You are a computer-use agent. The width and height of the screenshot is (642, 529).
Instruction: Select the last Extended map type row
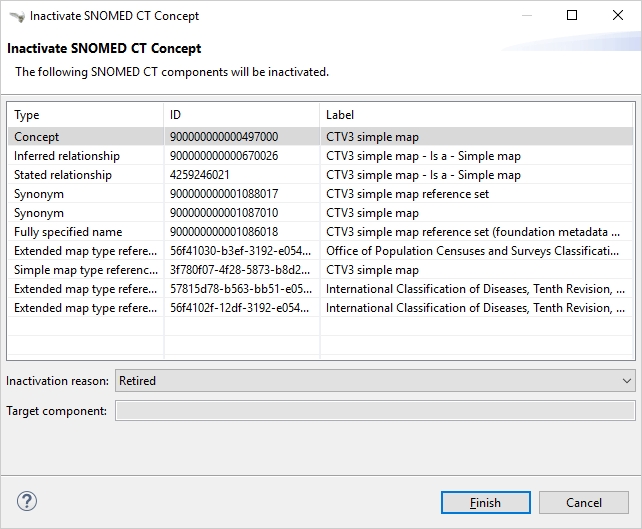pyautogui.click(x=84, y=308)
